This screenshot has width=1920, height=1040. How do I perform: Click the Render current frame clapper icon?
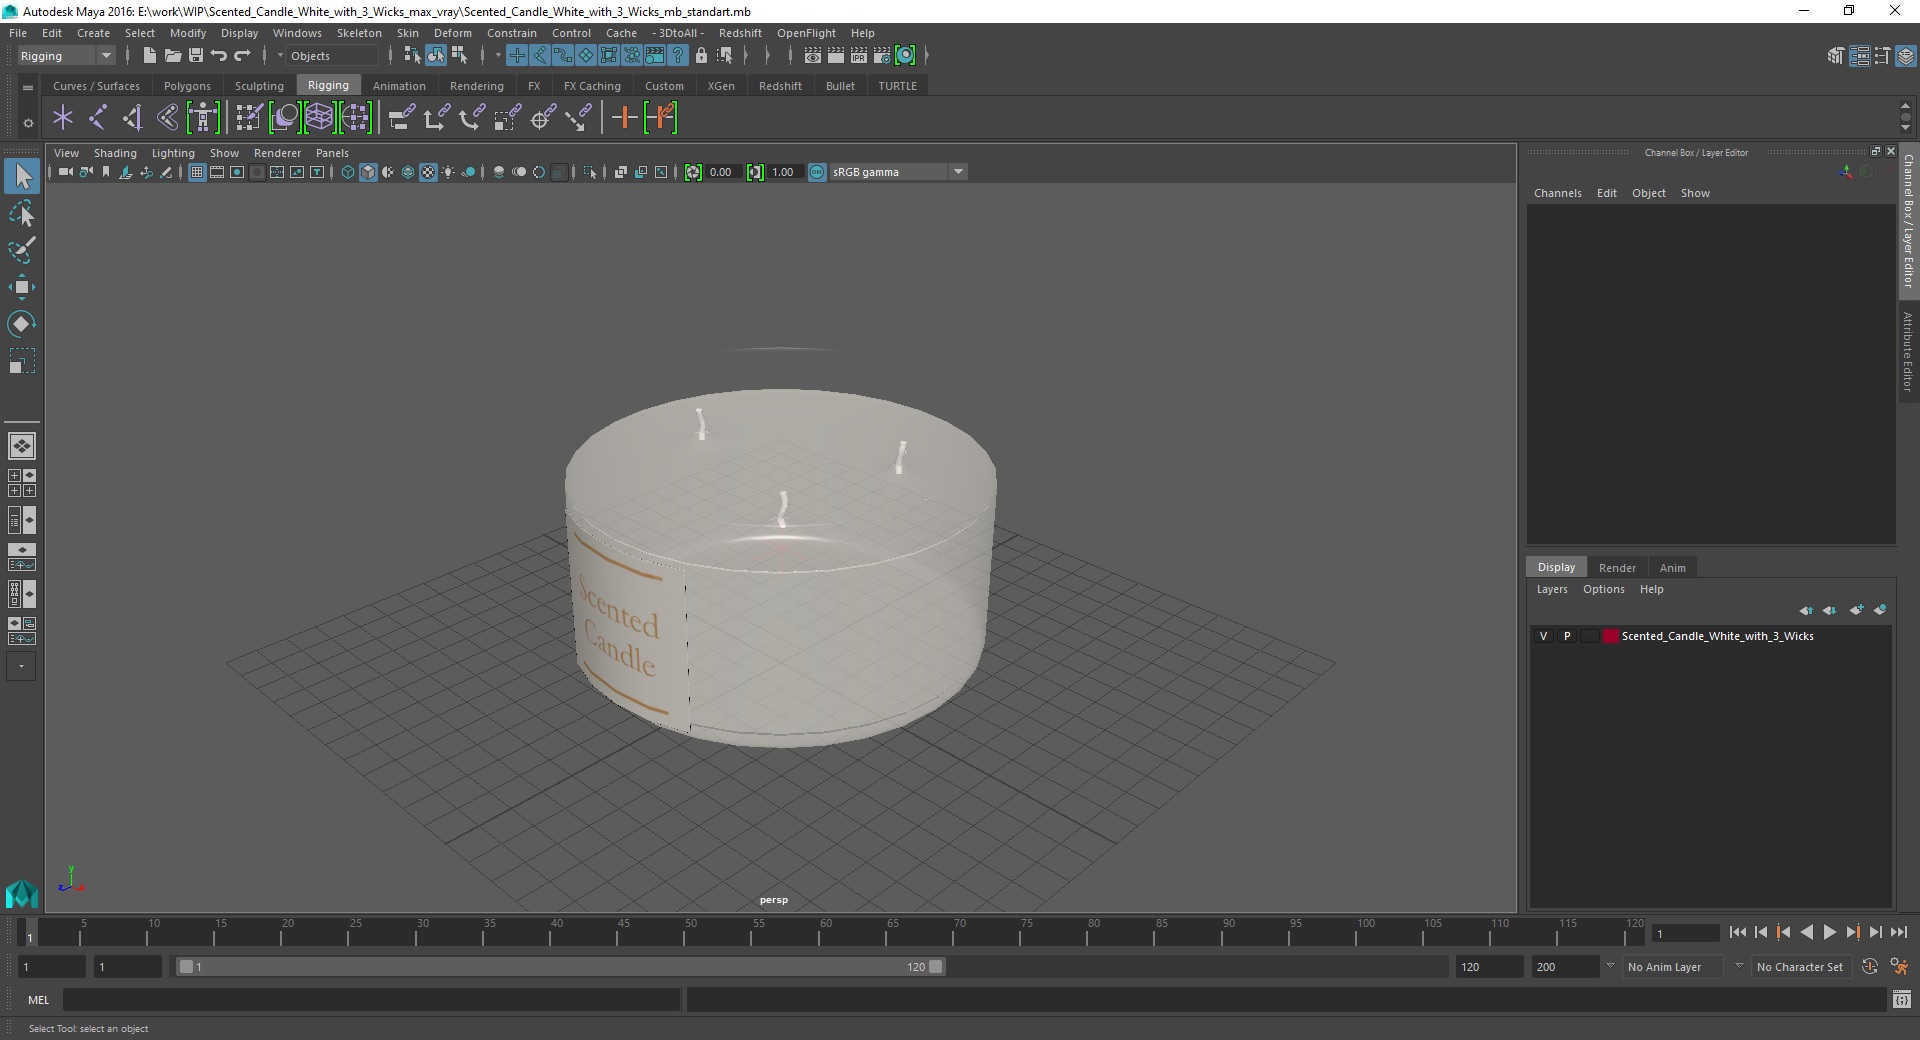click(x=836, y=56)
